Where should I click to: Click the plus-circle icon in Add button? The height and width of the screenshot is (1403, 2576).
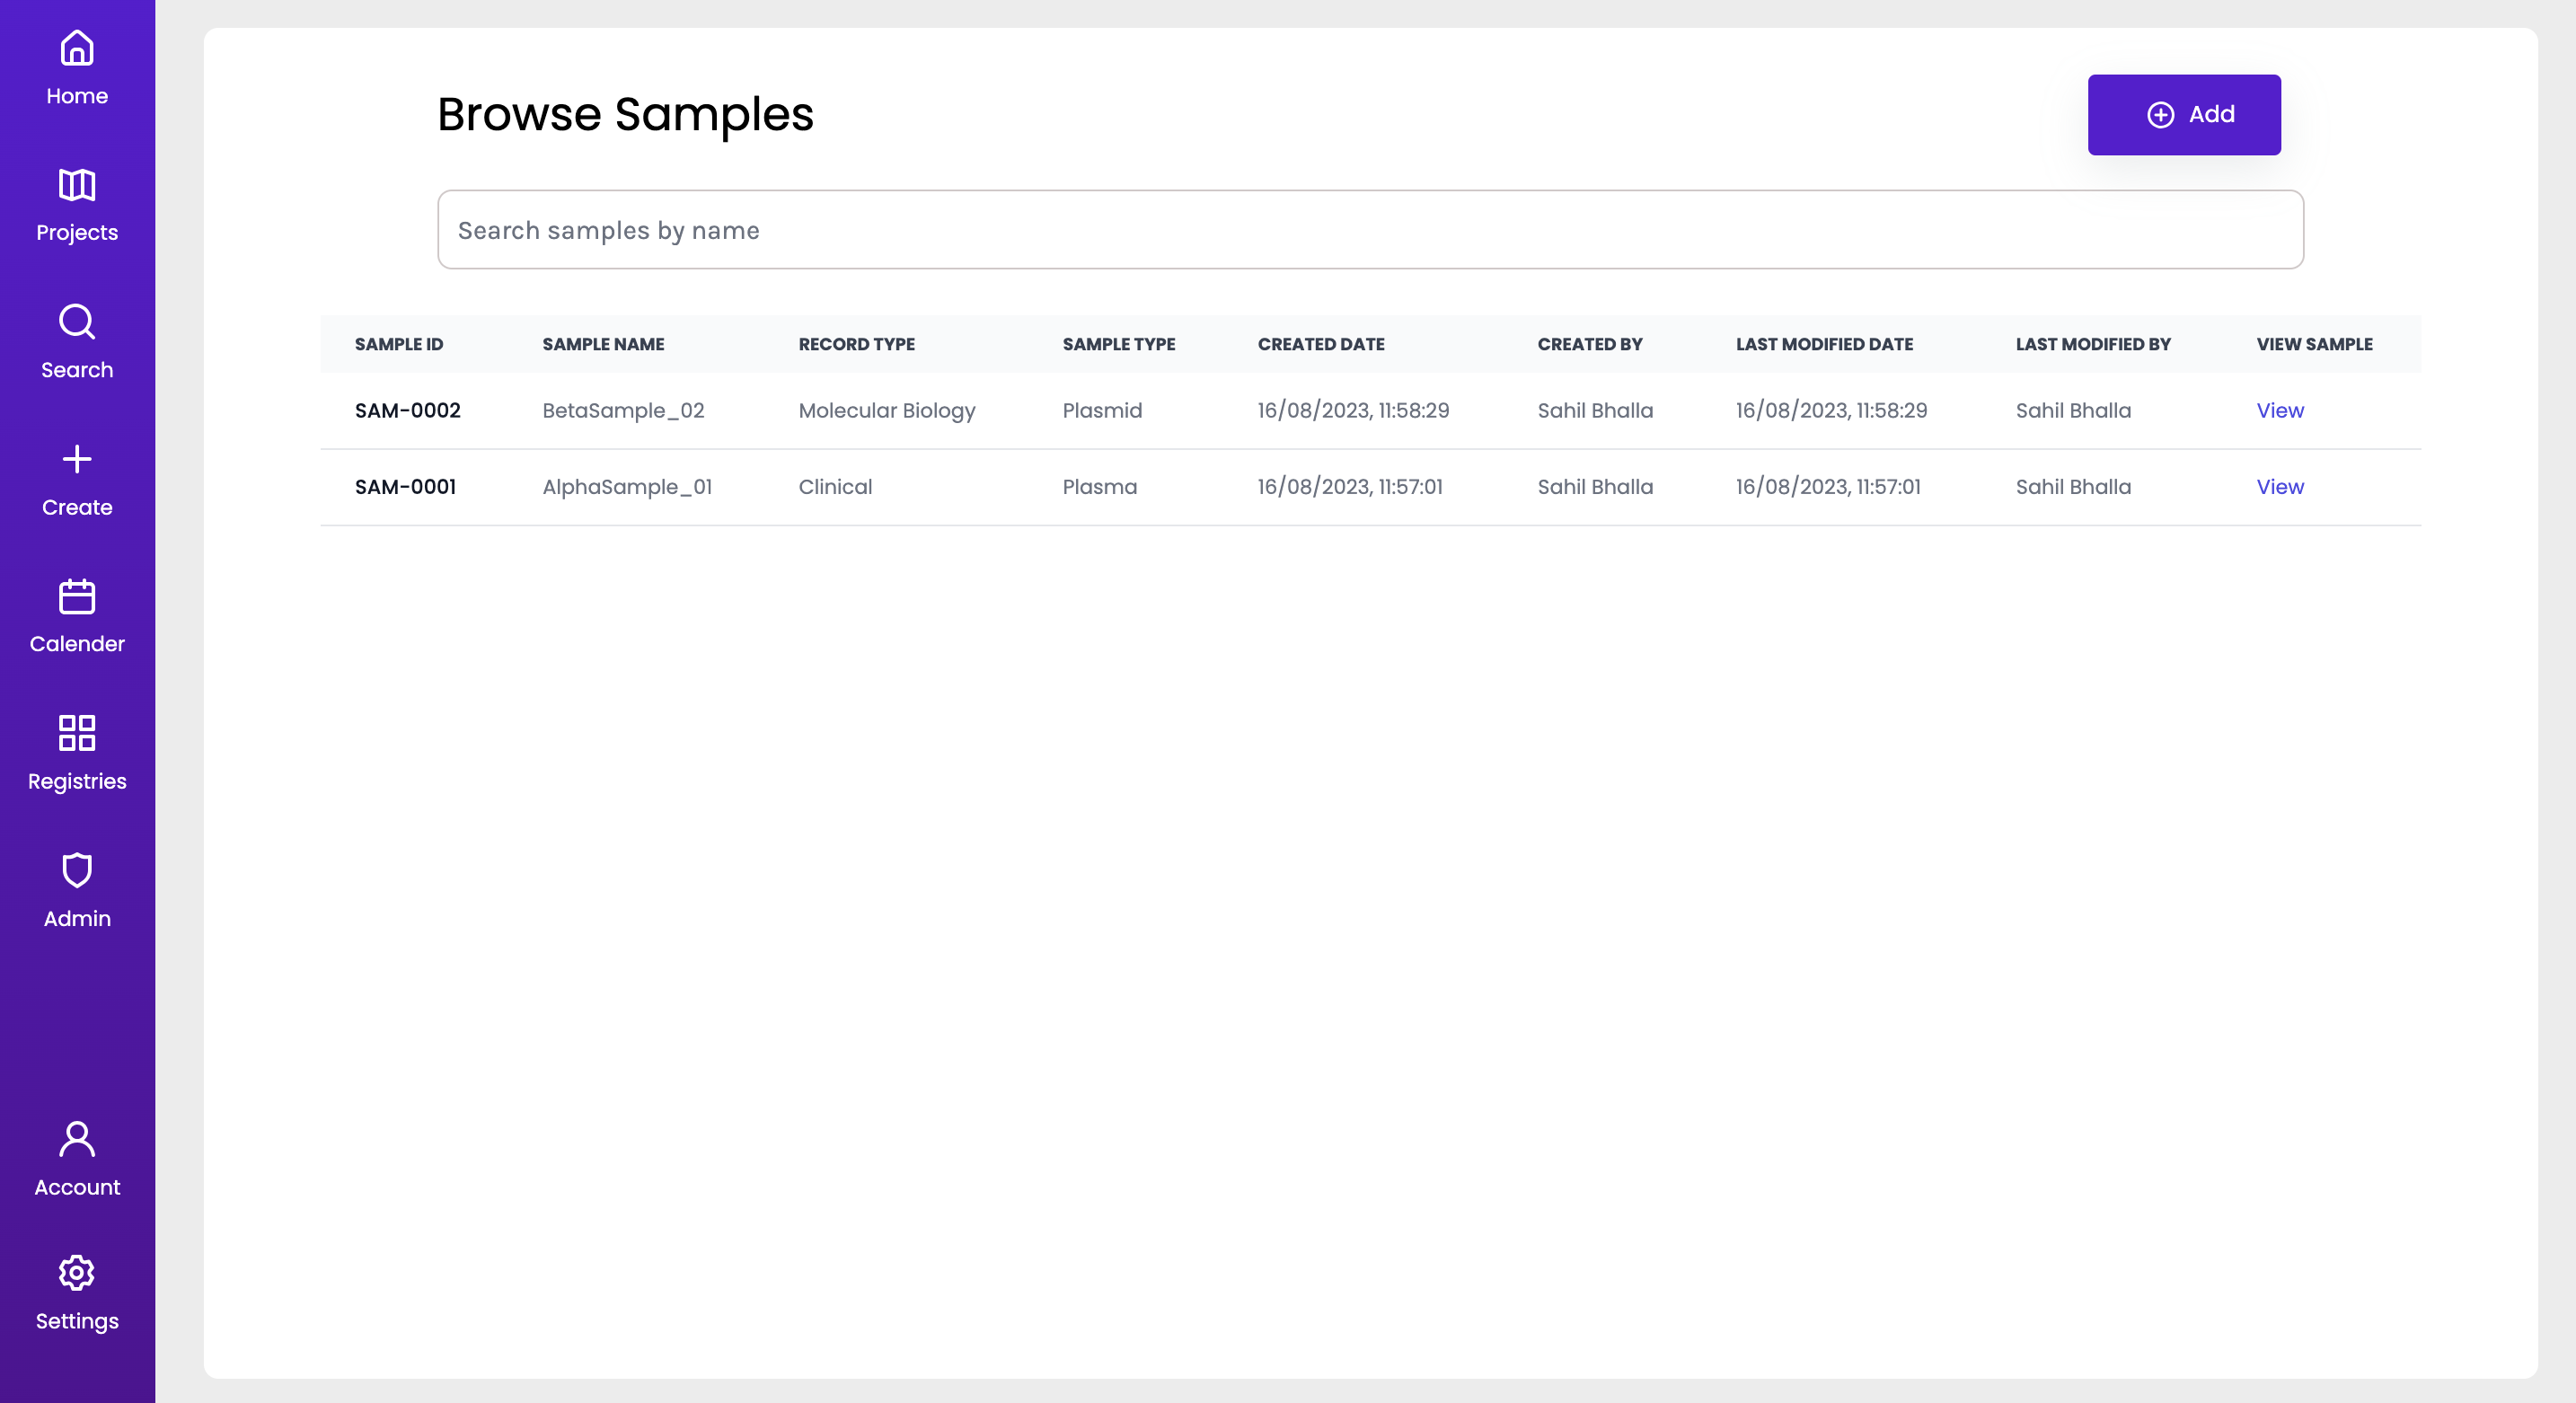(x=2160, y=115)
